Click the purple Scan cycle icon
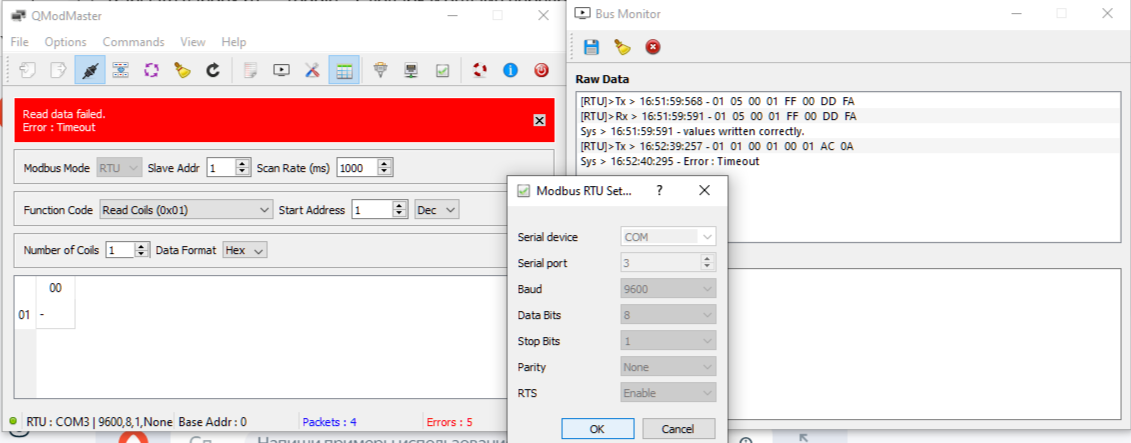Screen dimensions: 1131x443 (151, 71)
